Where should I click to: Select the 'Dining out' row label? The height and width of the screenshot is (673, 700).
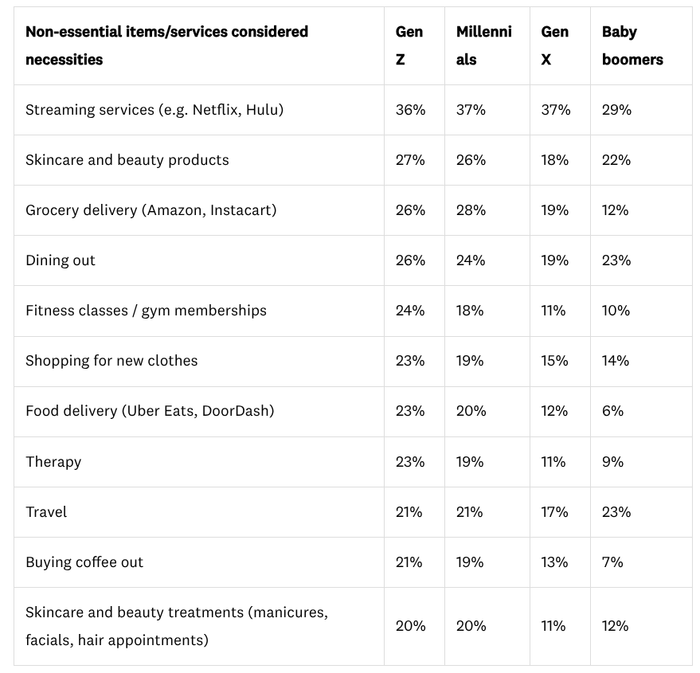(x=61, y=260)
